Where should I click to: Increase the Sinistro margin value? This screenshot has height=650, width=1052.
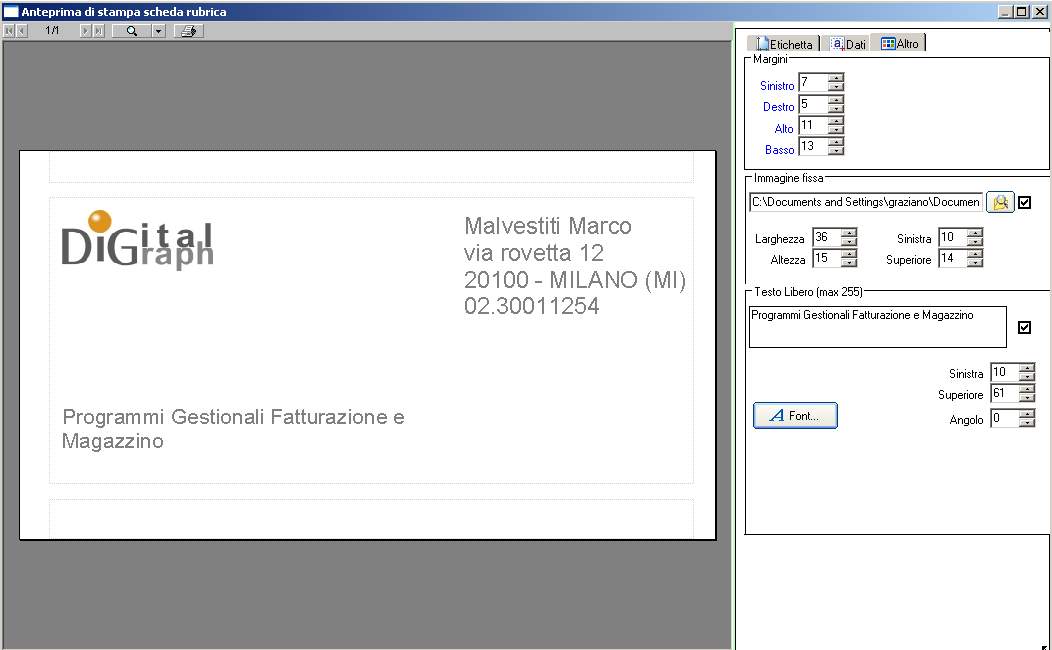[x=836, y=78]
